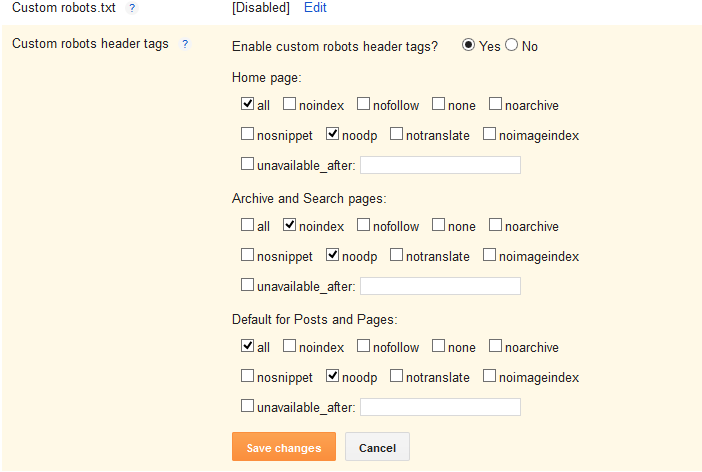Enable noindex checkbox for Home page
This screenshot has width=702, height=472.
tap(289, 103)
